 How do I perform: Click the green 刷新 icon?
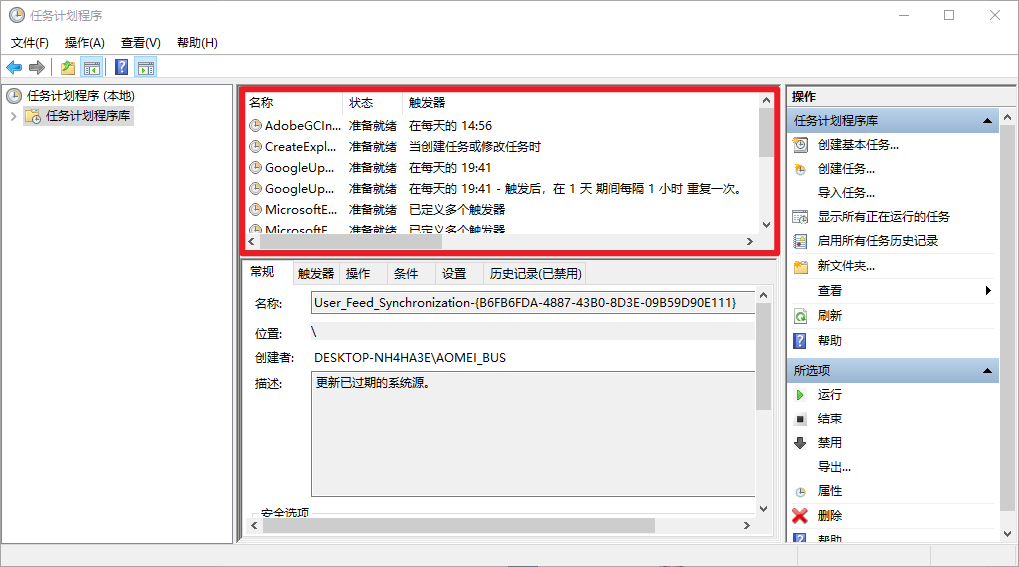pos(801,316)
